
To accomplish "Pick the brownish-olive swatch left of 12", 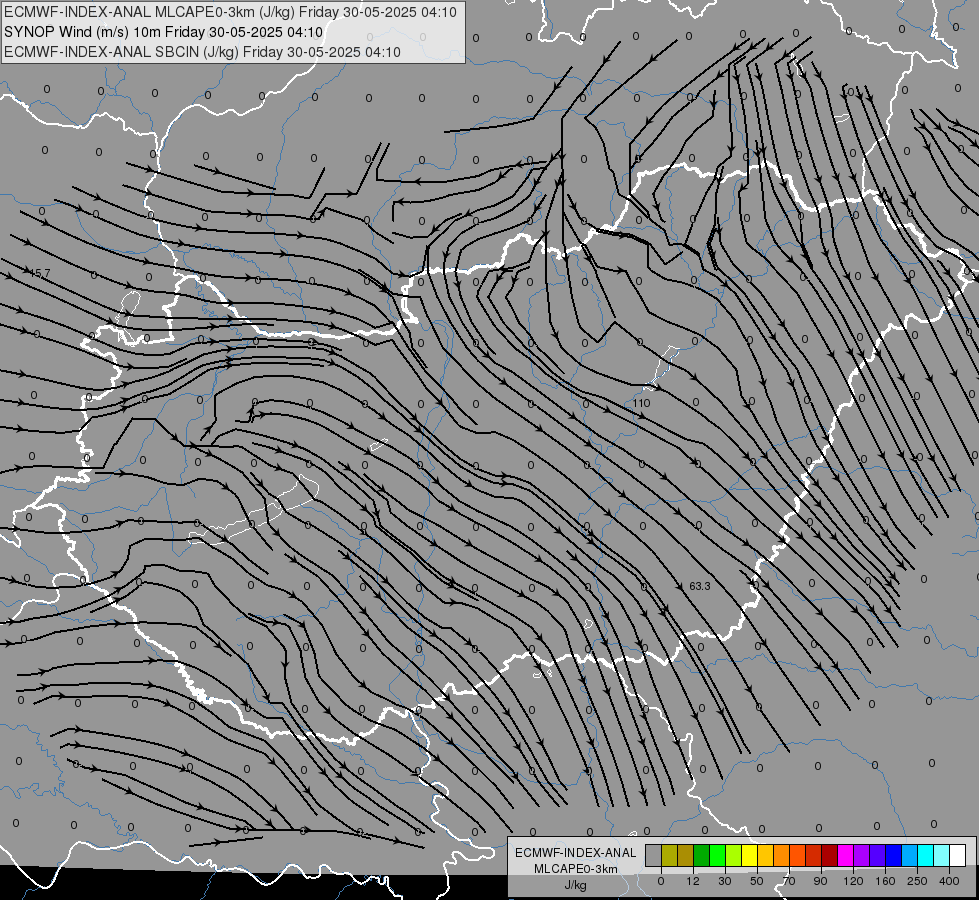I will pos(686,855).
